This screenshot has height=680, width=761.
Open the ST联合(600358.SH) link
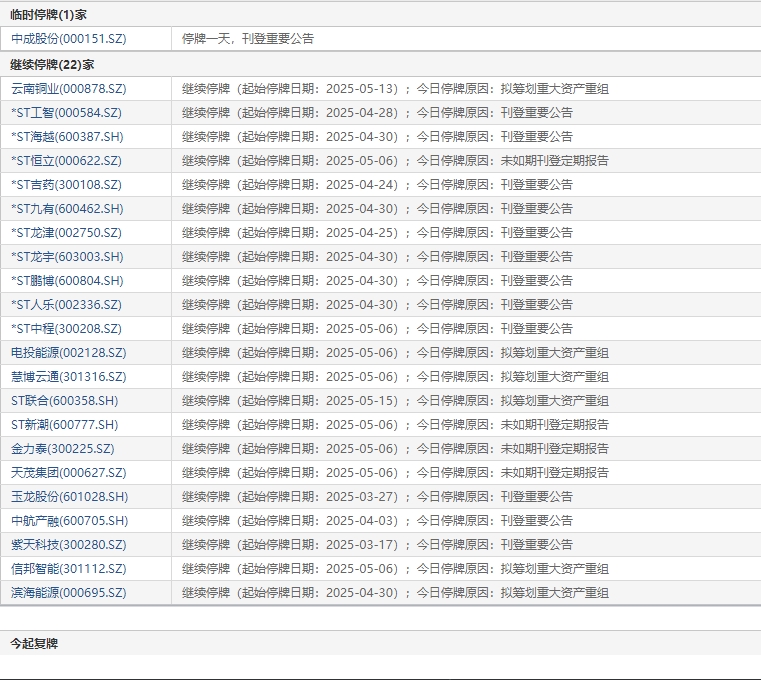(x=65, y=401)
